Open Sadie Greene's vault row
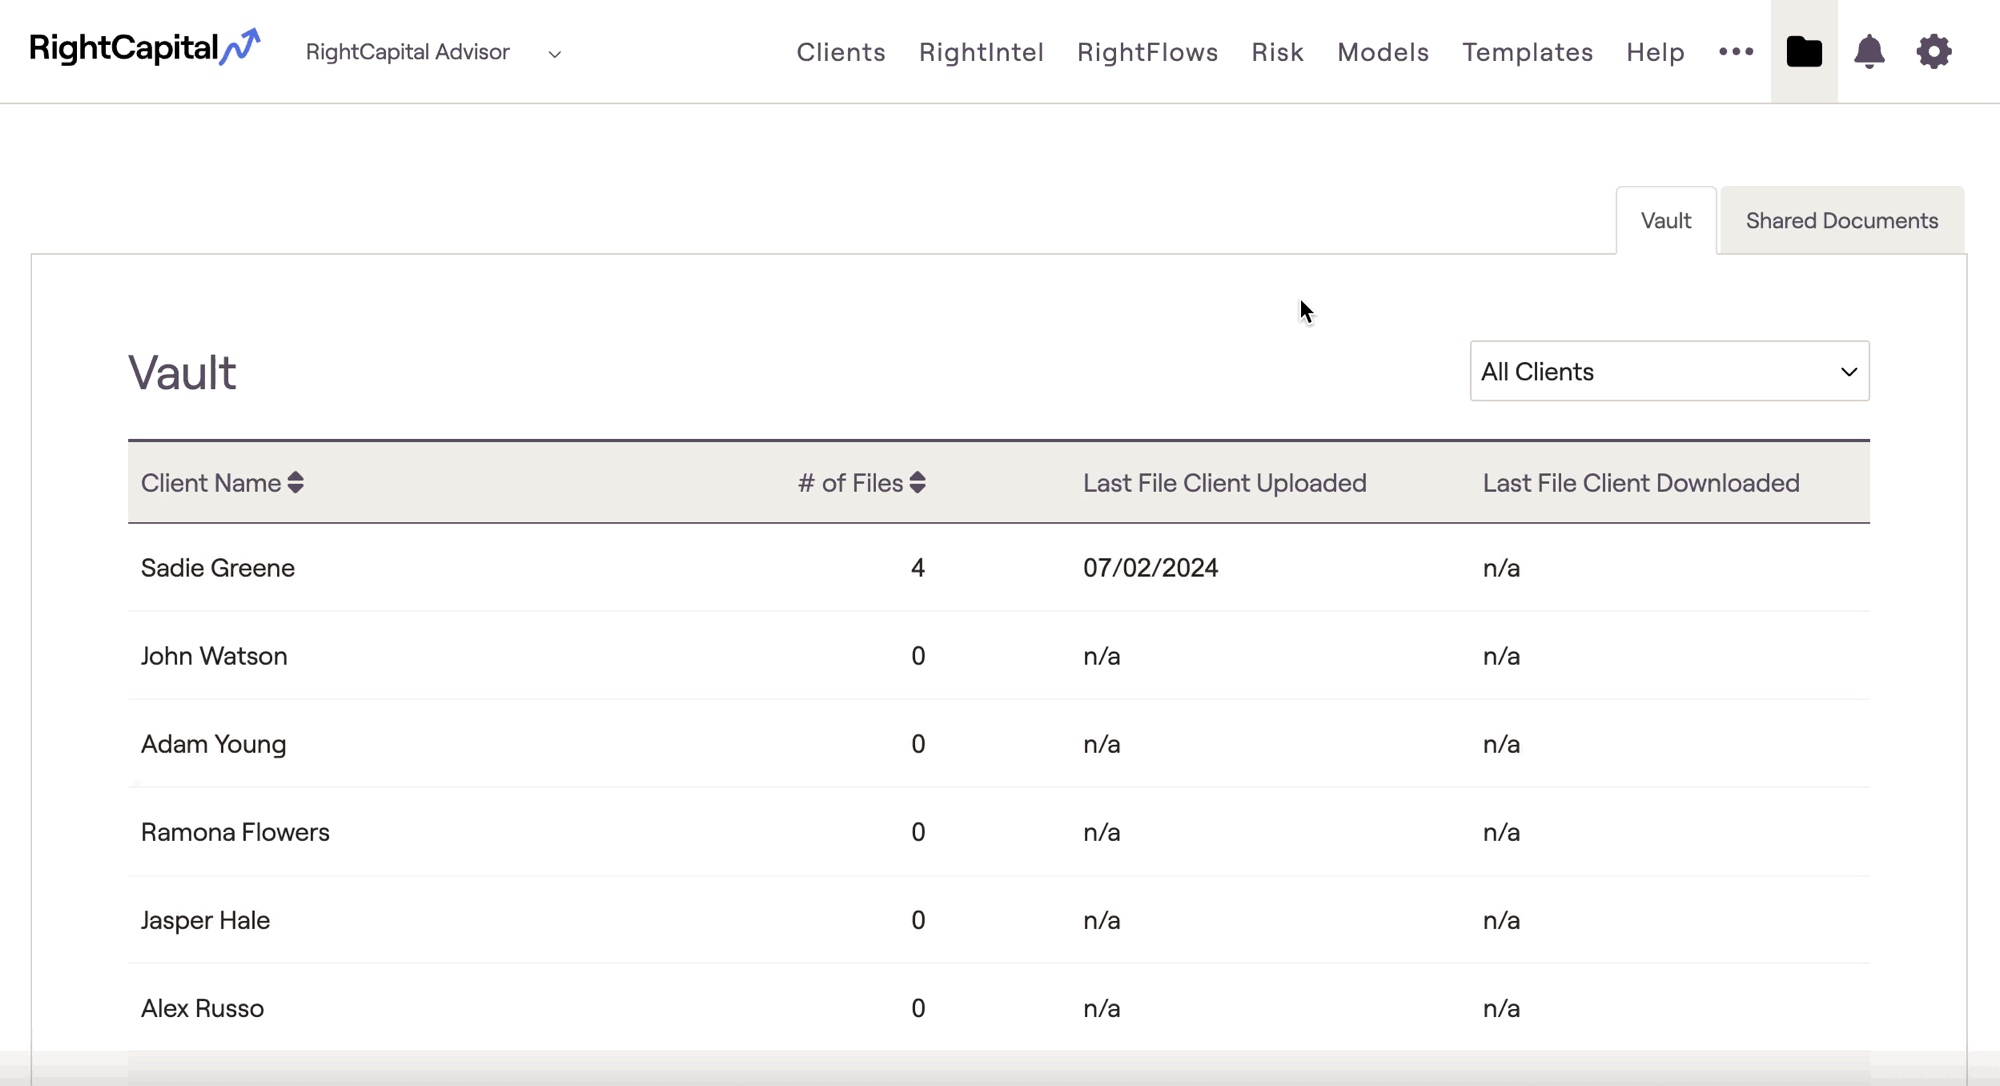This screenshot has height=1086, width=2000. [x=218, y=568]
